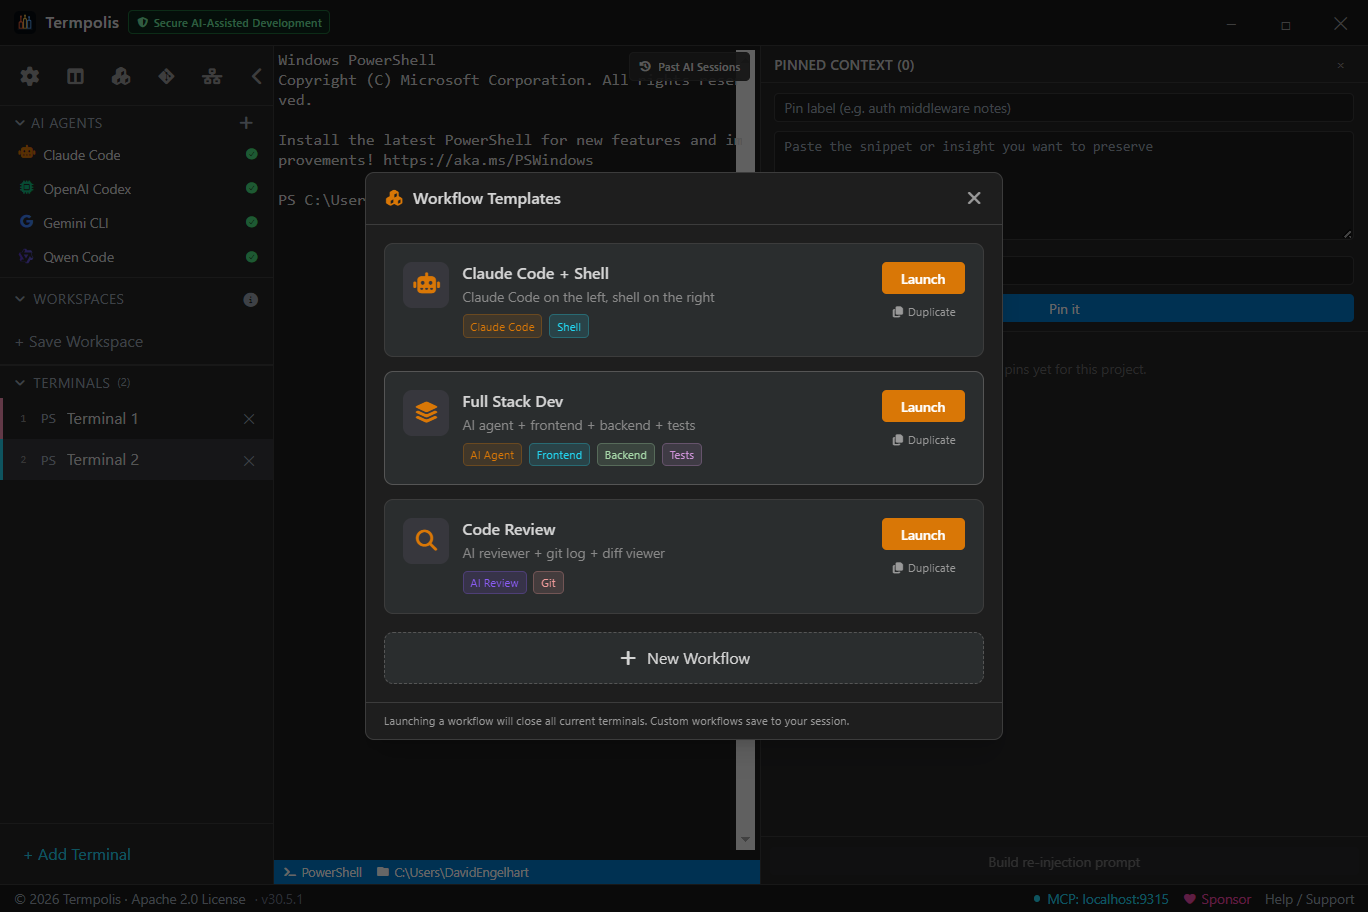Click Secure AI-Assisted Development badge

(x=229, y=22)
